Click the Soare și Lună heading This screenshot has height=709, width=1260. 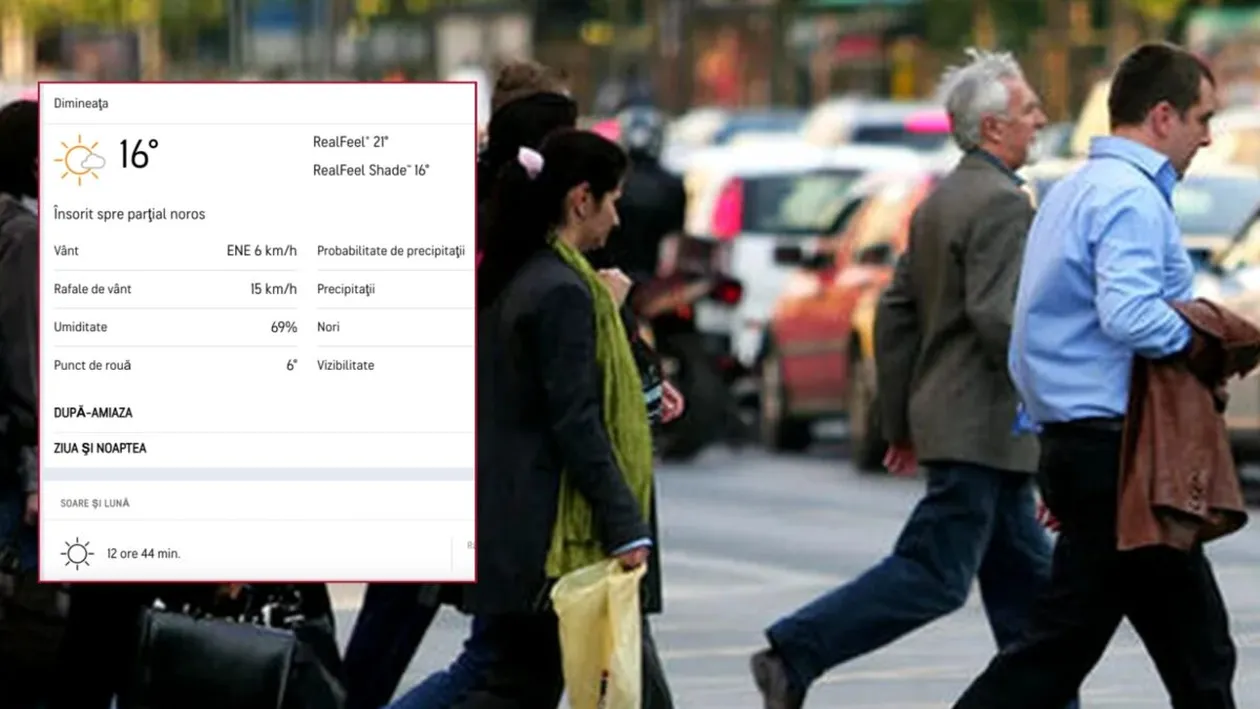95,503
